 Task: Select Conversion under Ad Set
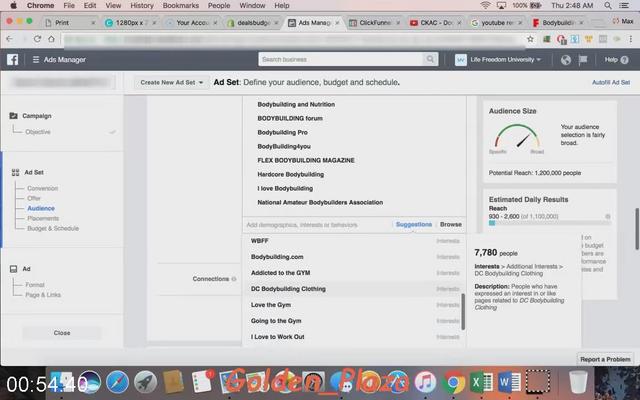pyautogui.click(x=42, y=188)
